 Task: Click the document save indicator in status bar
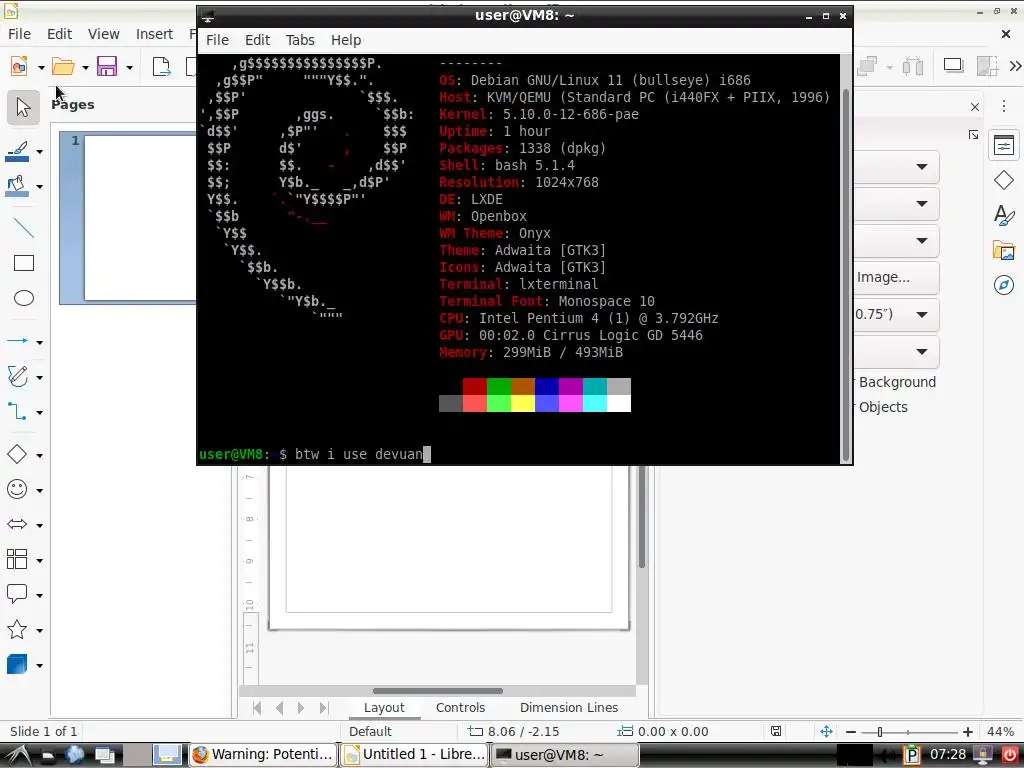coord(776,731)
